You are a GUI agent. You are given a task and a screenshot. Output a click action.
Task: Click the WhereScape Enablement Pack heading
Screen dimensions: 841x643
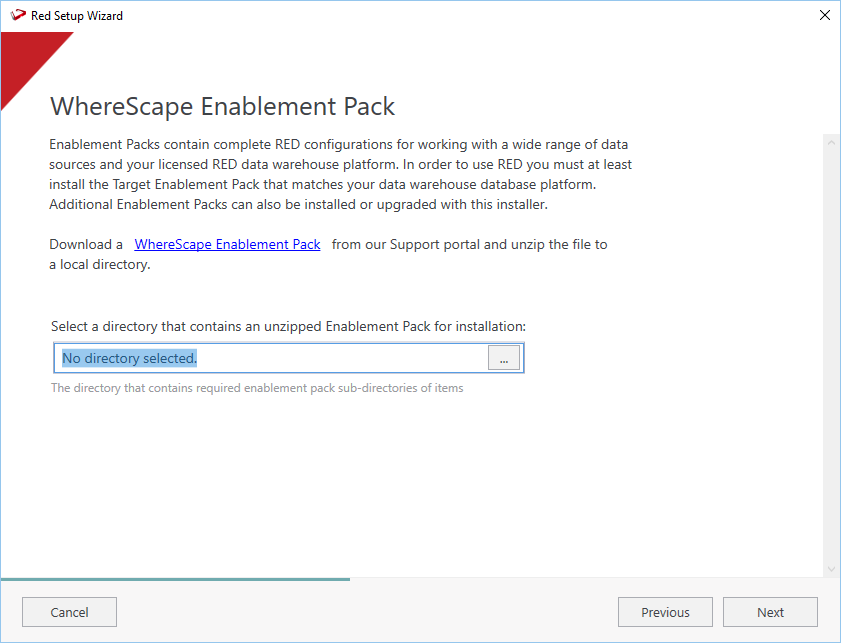pyautogui.click(x=223, y=107)
